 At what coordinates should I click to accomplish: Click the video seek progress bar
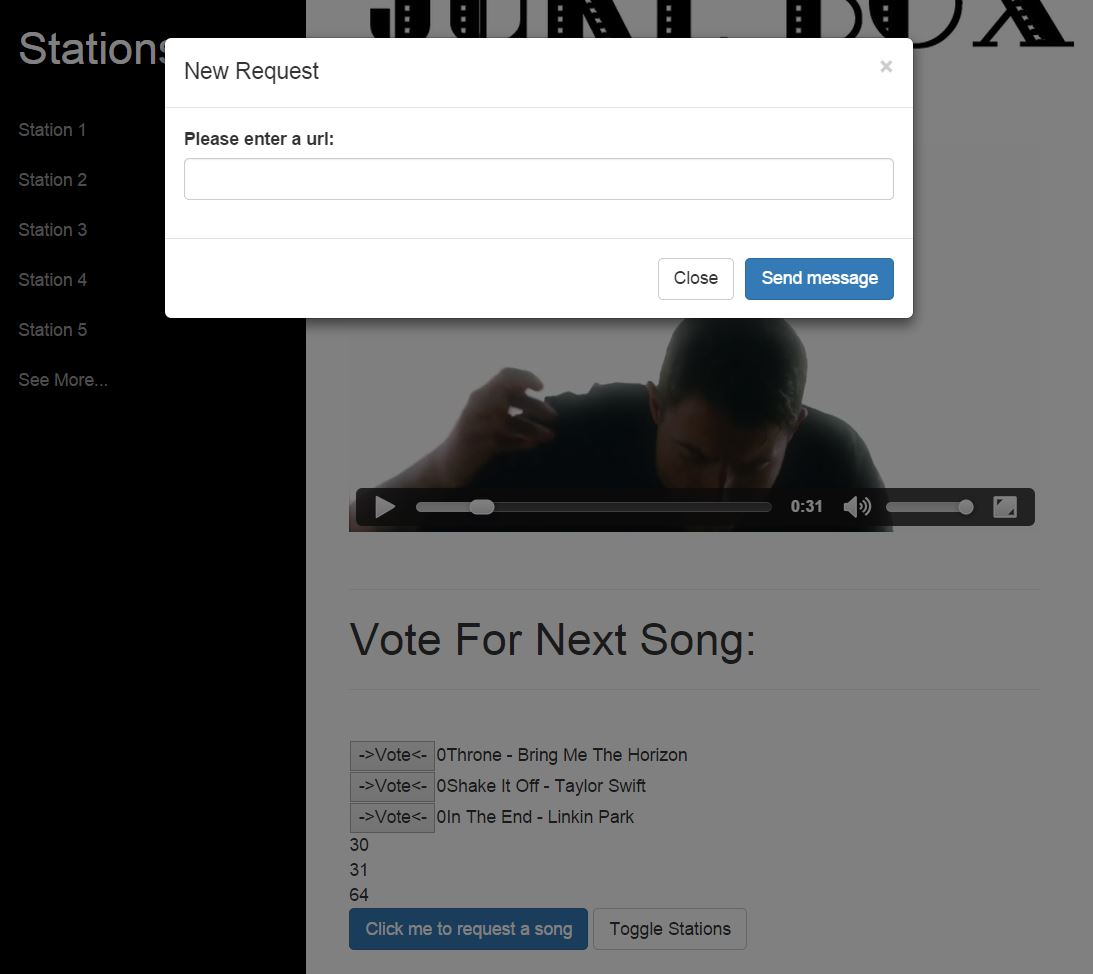(593, 507)
